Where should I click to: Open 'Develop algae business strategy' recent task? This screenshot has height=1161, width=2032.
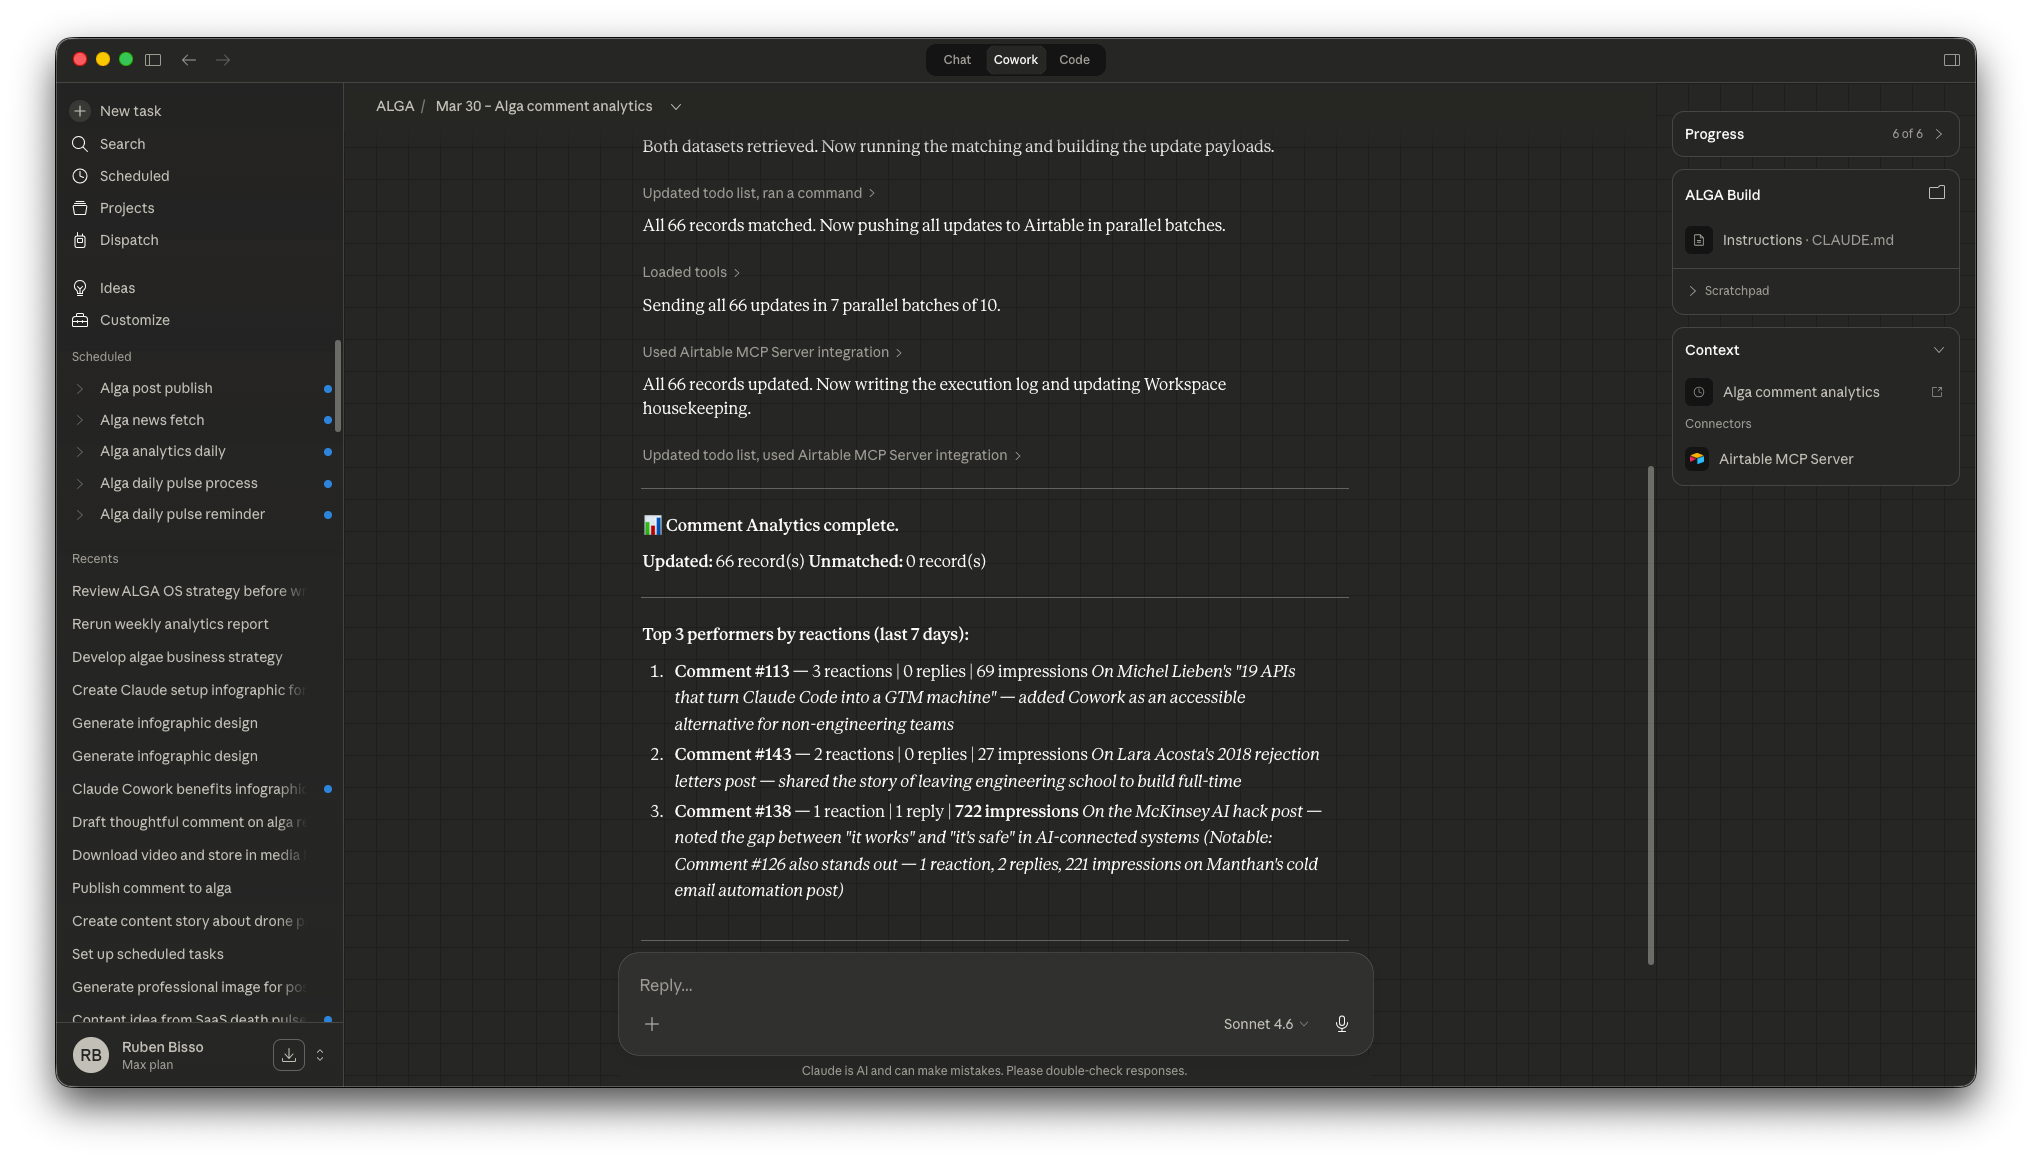tap(177, 657)
